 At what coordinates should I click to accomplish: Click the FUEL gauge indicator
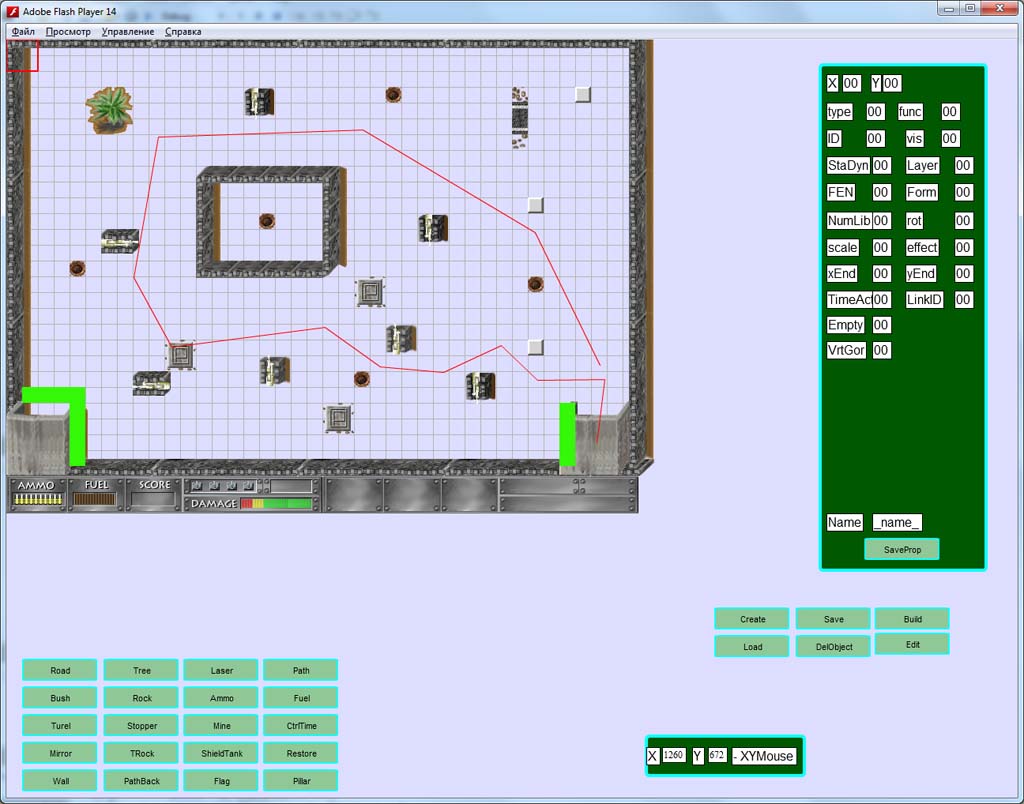(x=95, y=500)
